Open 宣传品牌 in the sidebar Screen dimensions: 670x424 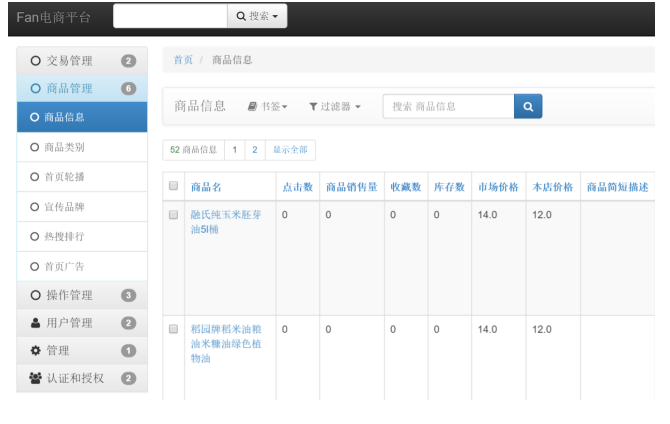click(x=82, y=207)
